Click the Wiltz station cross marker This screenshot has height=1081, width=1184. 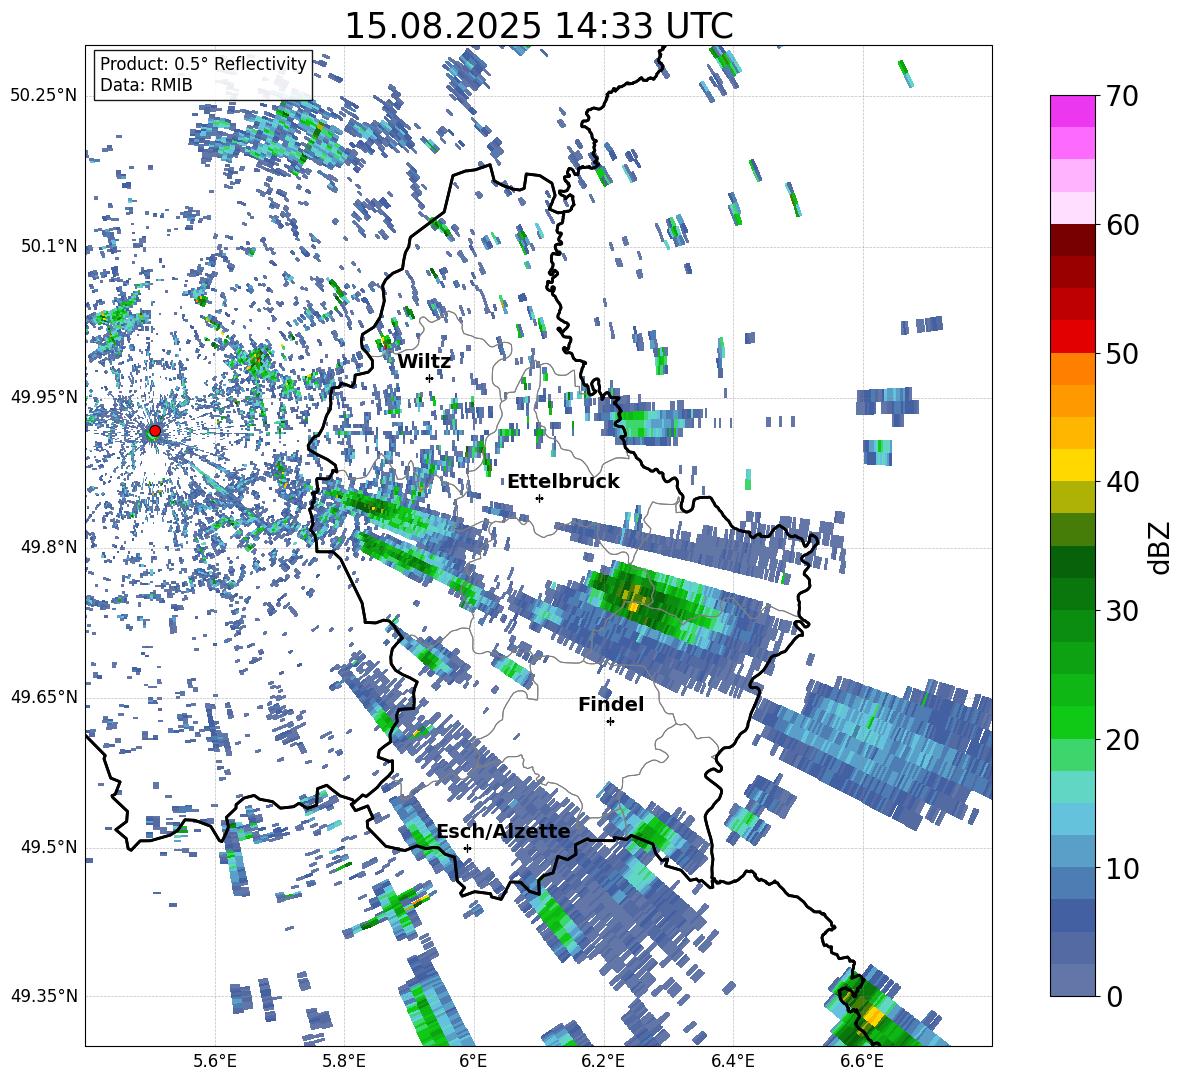(x=430, y=378)
